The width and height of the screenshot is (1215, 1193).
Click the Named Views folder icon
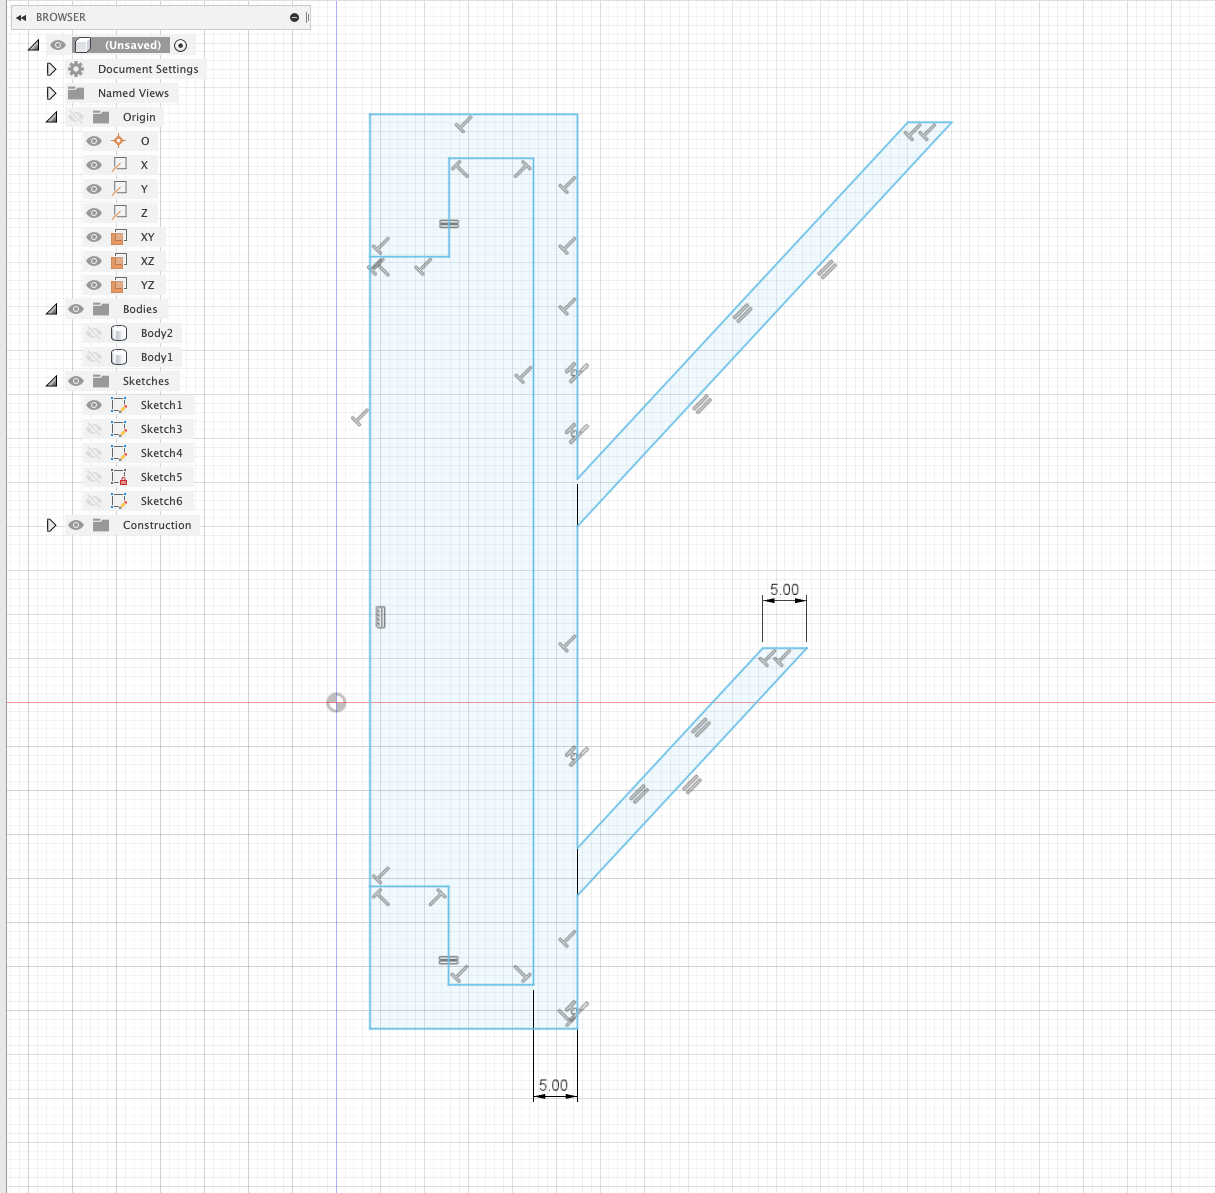[76, 93]
